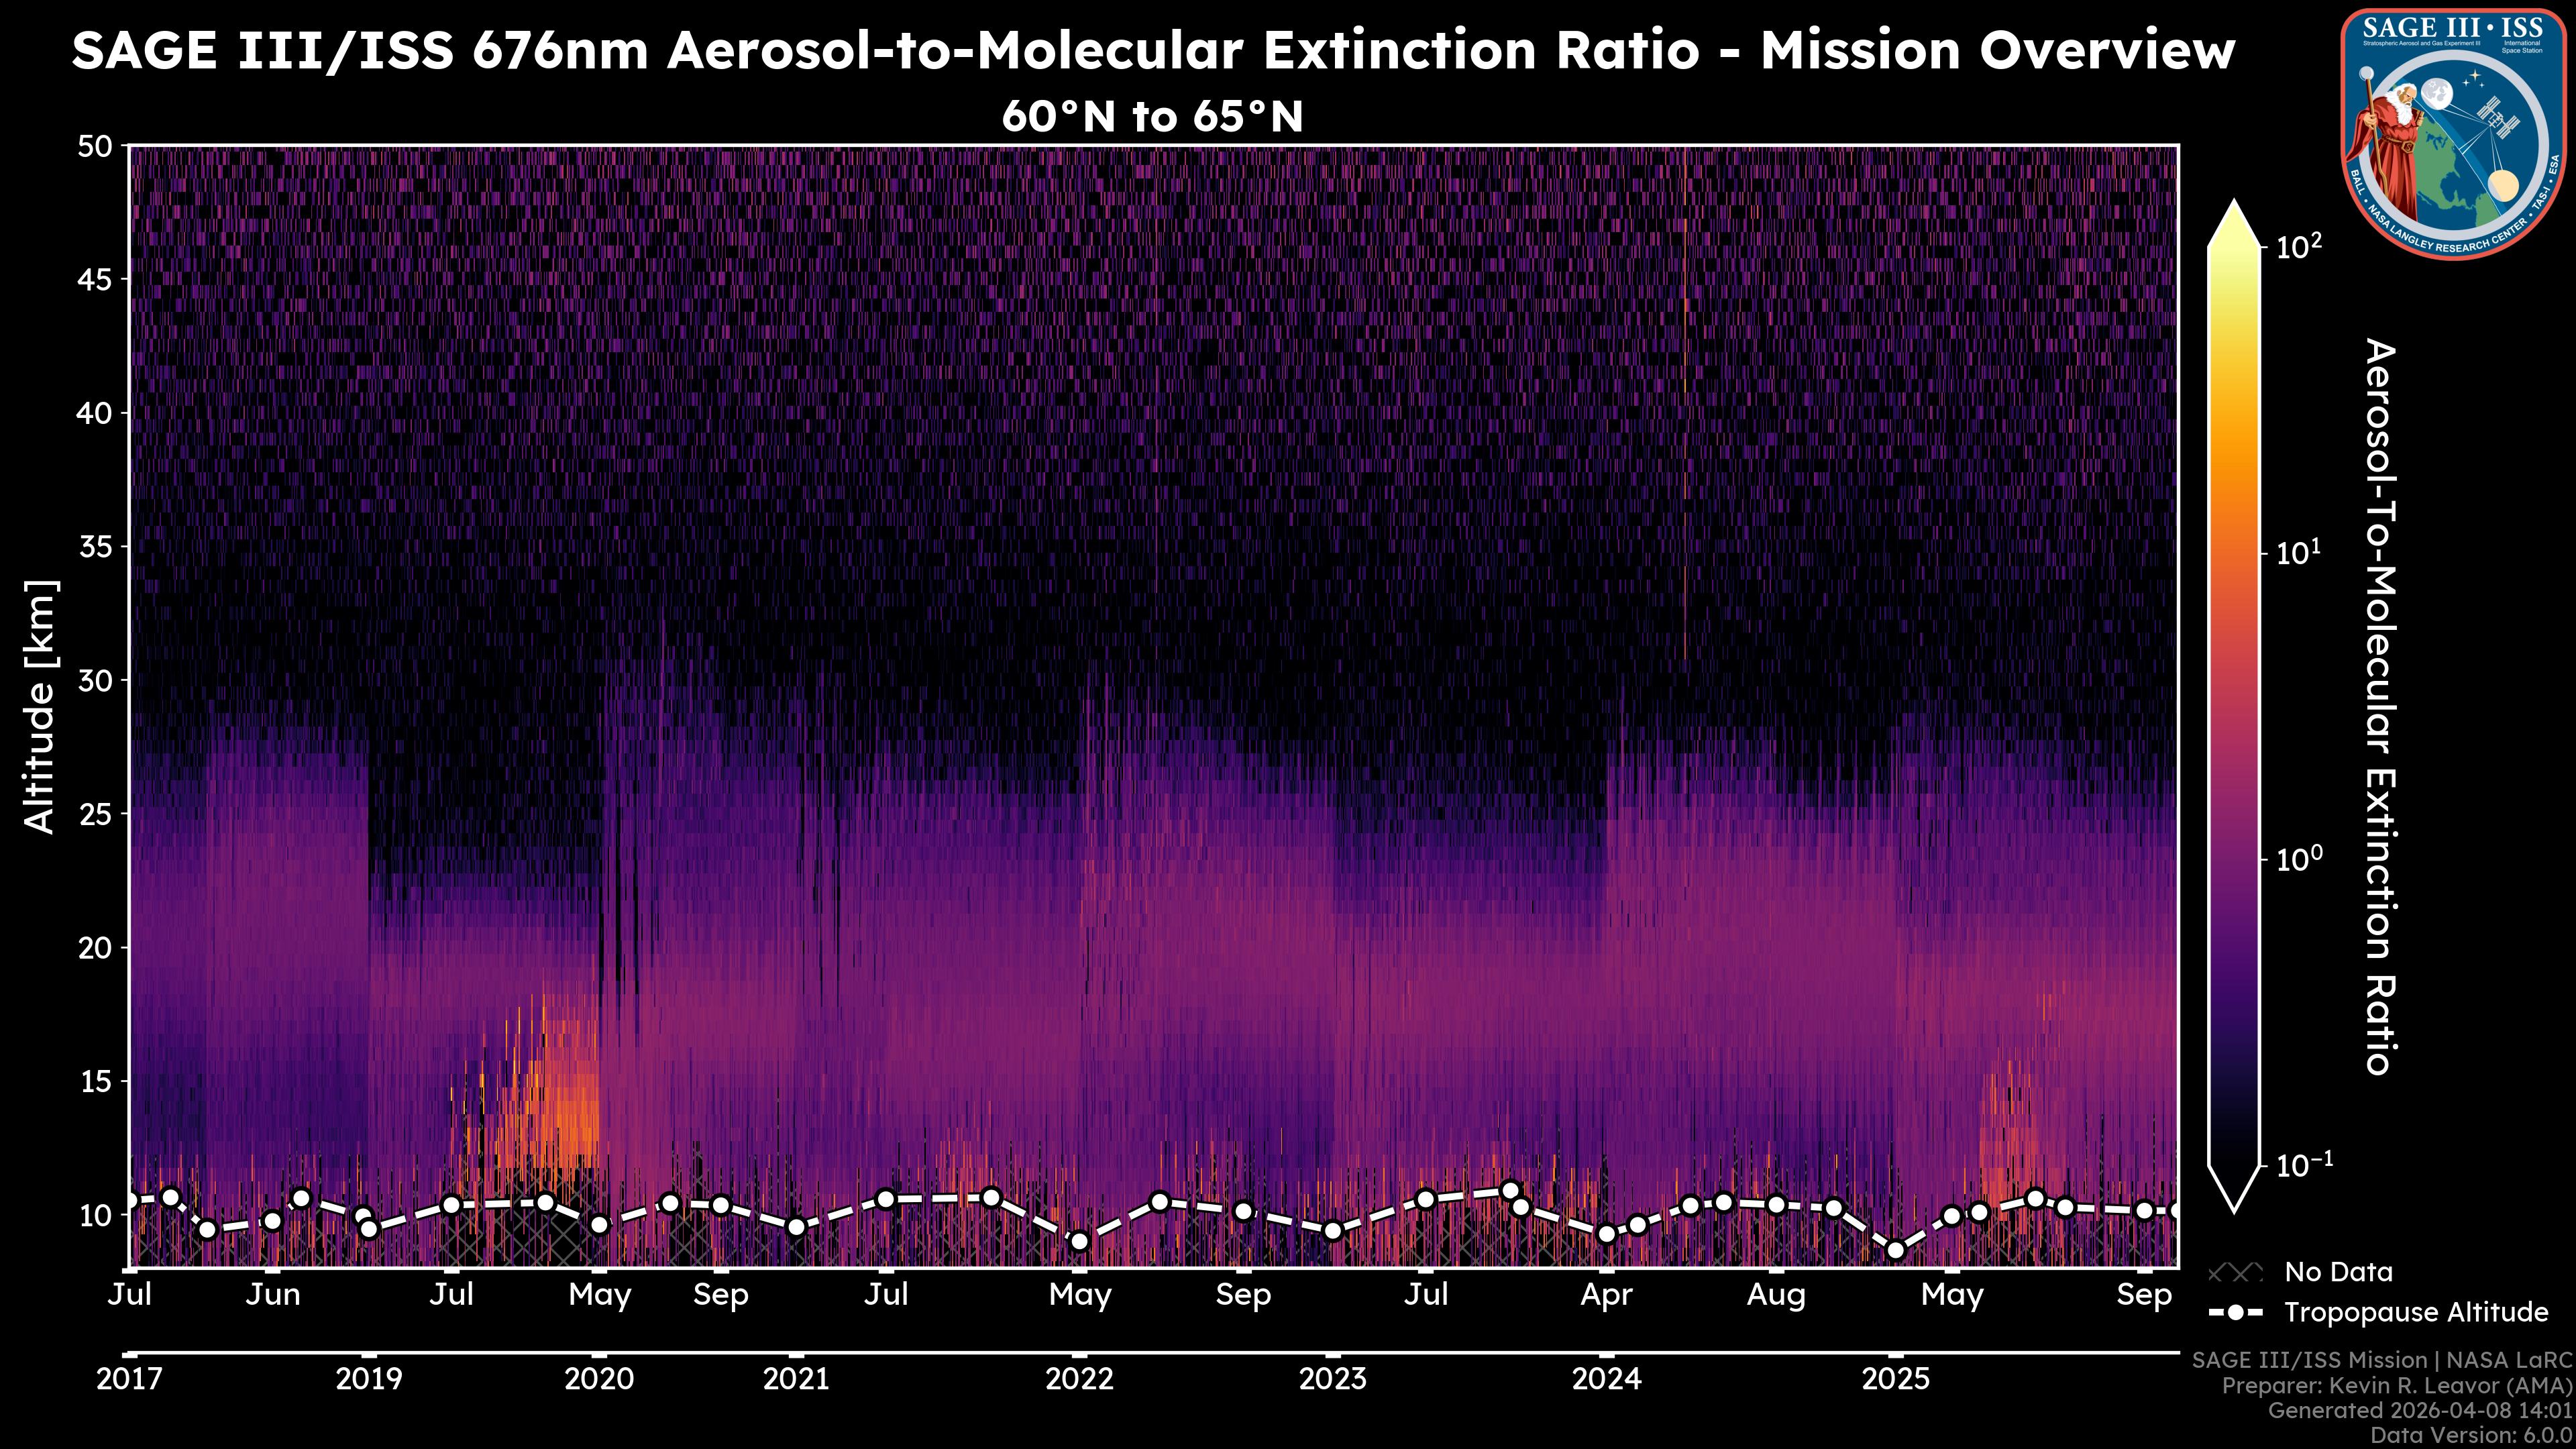Viewport: 2576px width, 1449px height.
Task: Click the tropopause marker at May 2022
Action: [1079, 1241]
